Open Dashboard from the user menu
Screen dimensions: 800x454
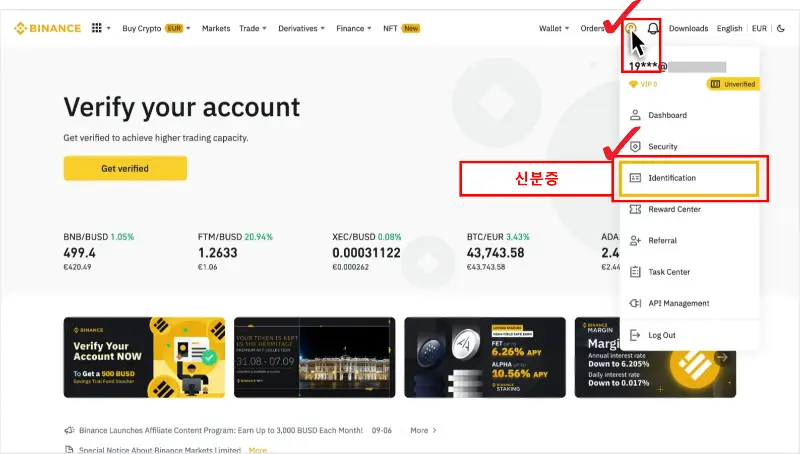tap(689, 115)
